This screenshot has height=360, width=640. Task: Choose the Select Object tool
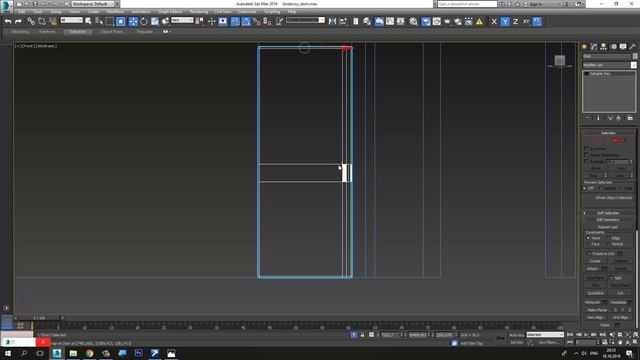pos(88,21)
